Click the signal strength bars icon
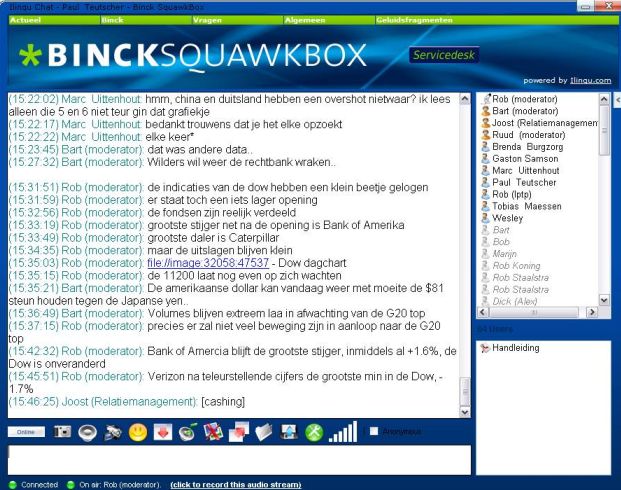 point(343,432)
